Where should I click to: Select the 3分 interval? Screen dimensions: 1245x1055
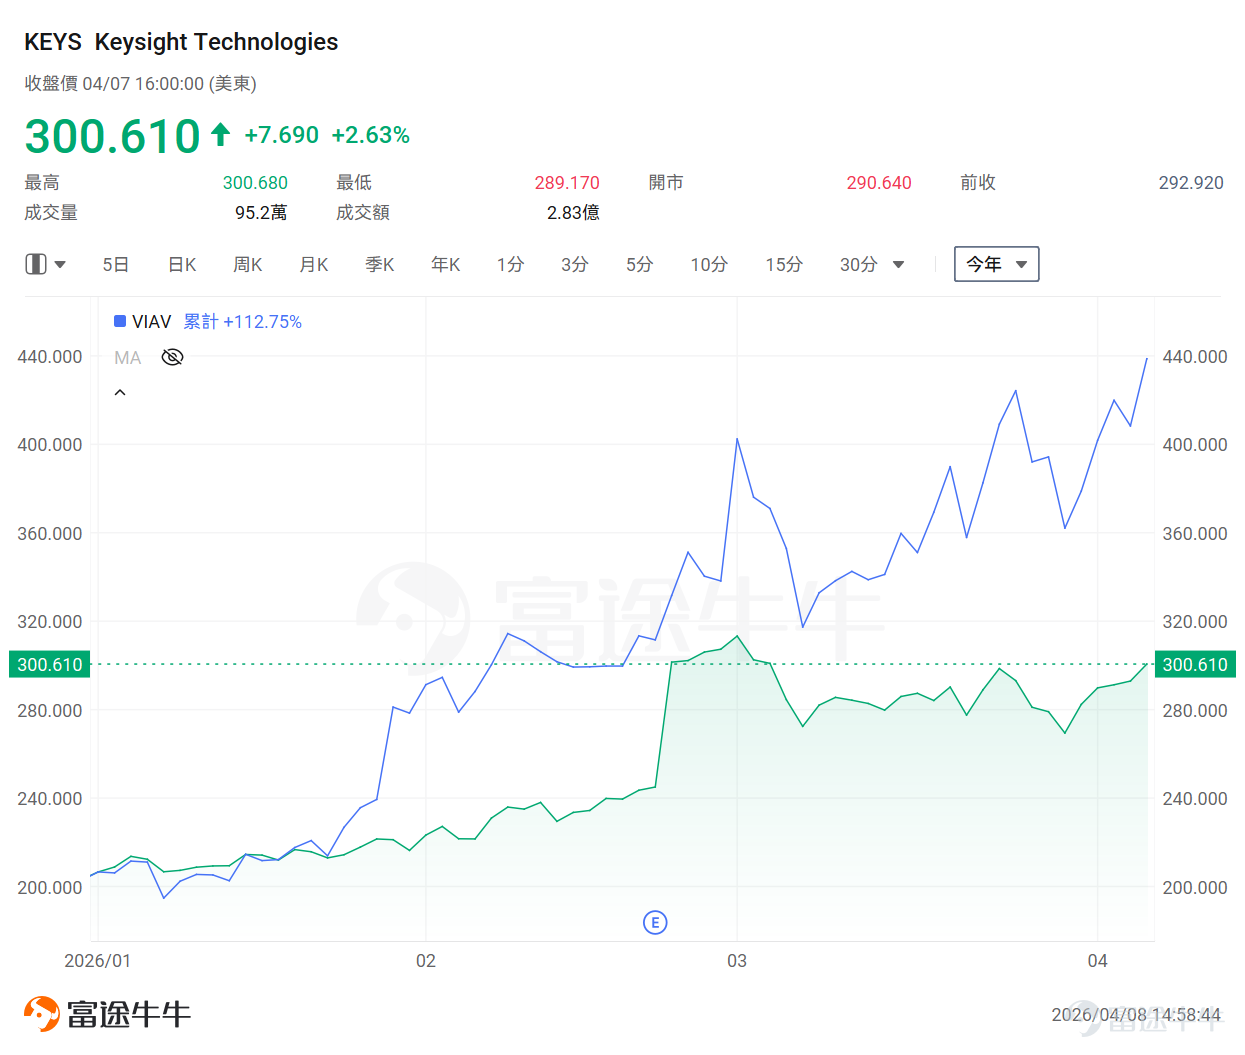pyautogui.click(x=575, y=264)
